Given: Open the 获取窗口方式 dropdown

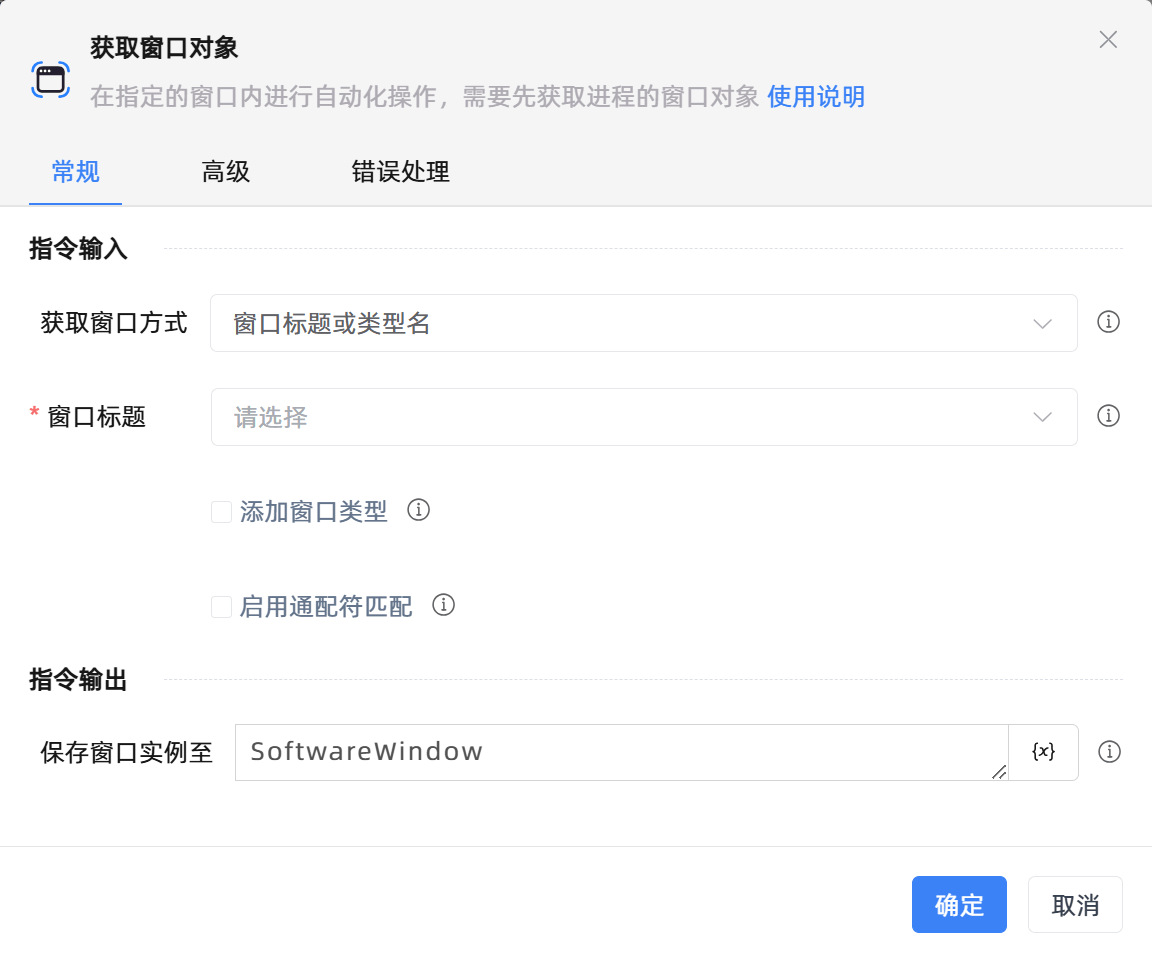Looking at the screenshot, I should point(644,322).
